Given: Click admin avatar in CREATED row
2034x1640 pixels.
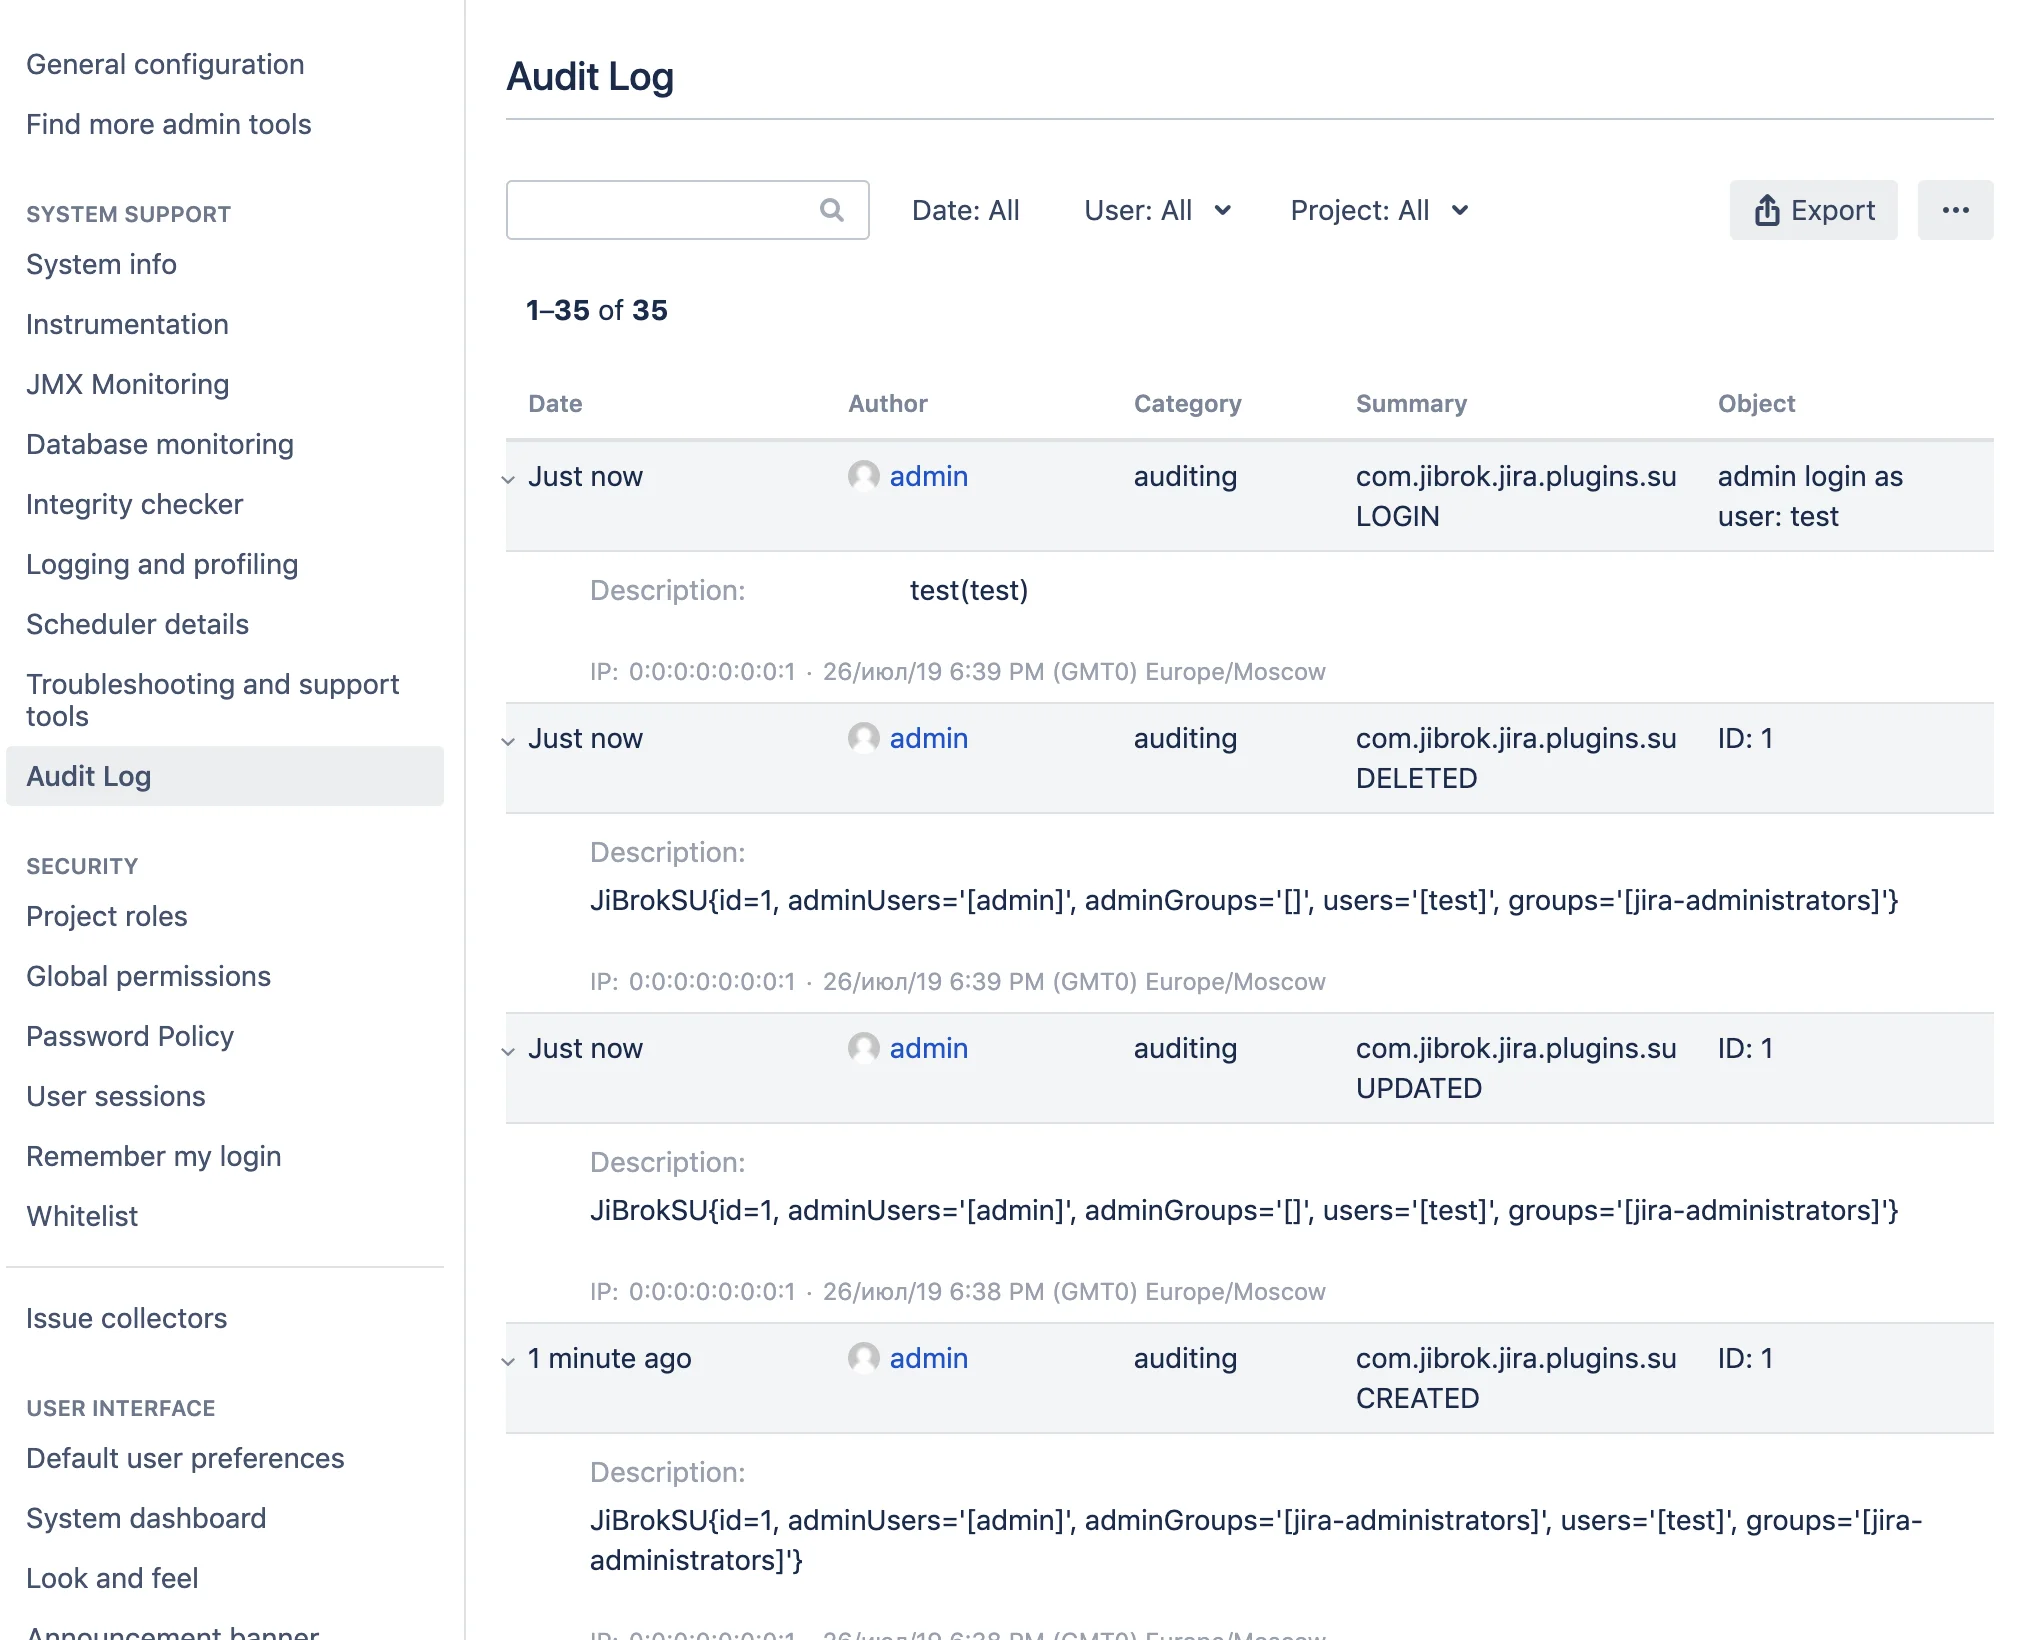Looking at the screenshot, I should [863, 1358].
